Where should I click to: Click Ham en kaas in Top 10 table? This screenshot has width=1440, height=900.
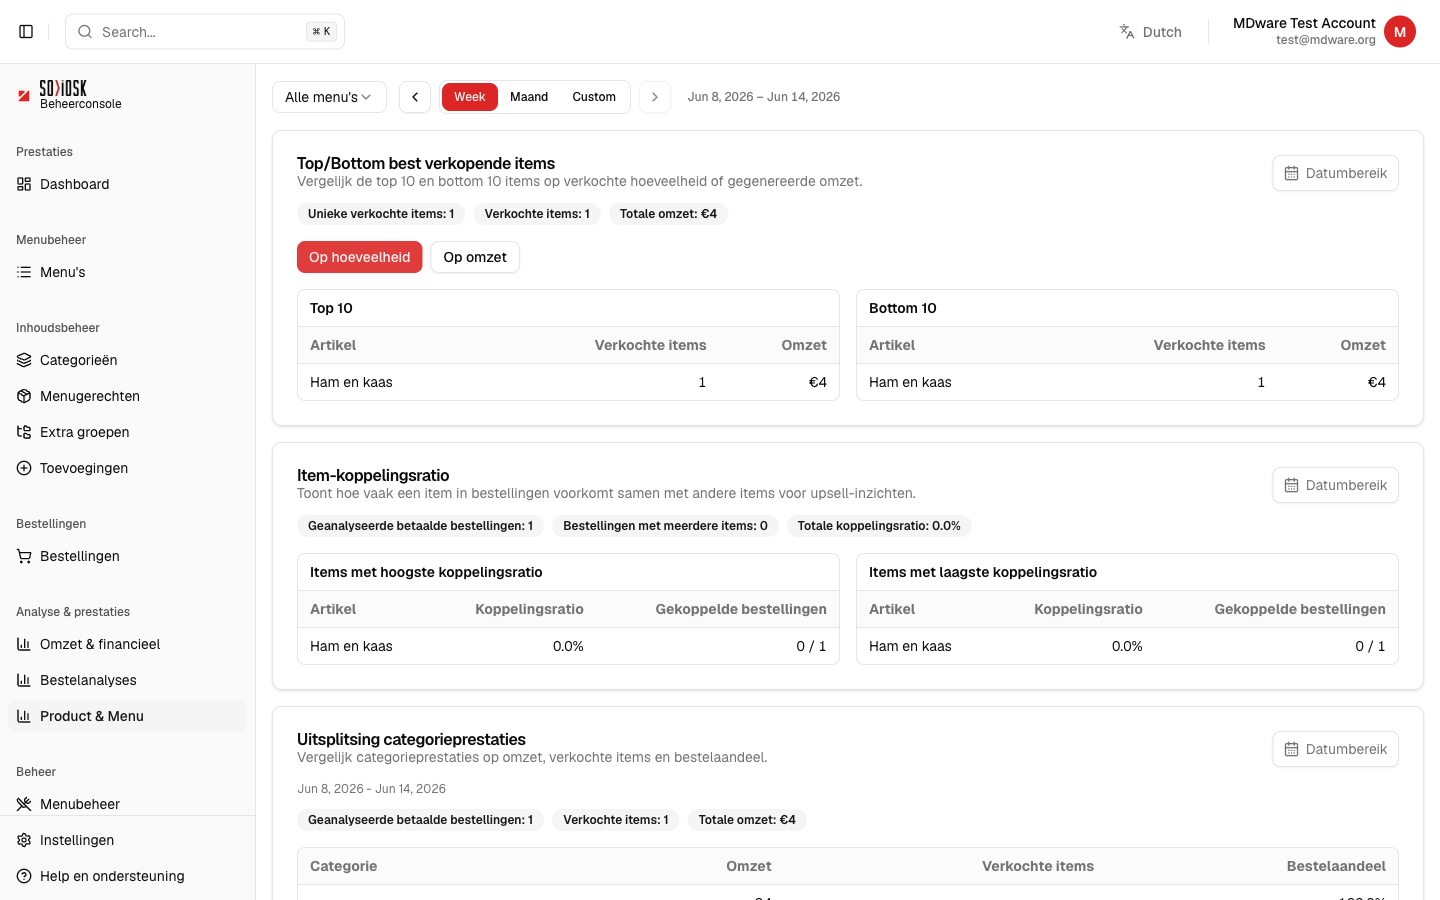(351, 382)
